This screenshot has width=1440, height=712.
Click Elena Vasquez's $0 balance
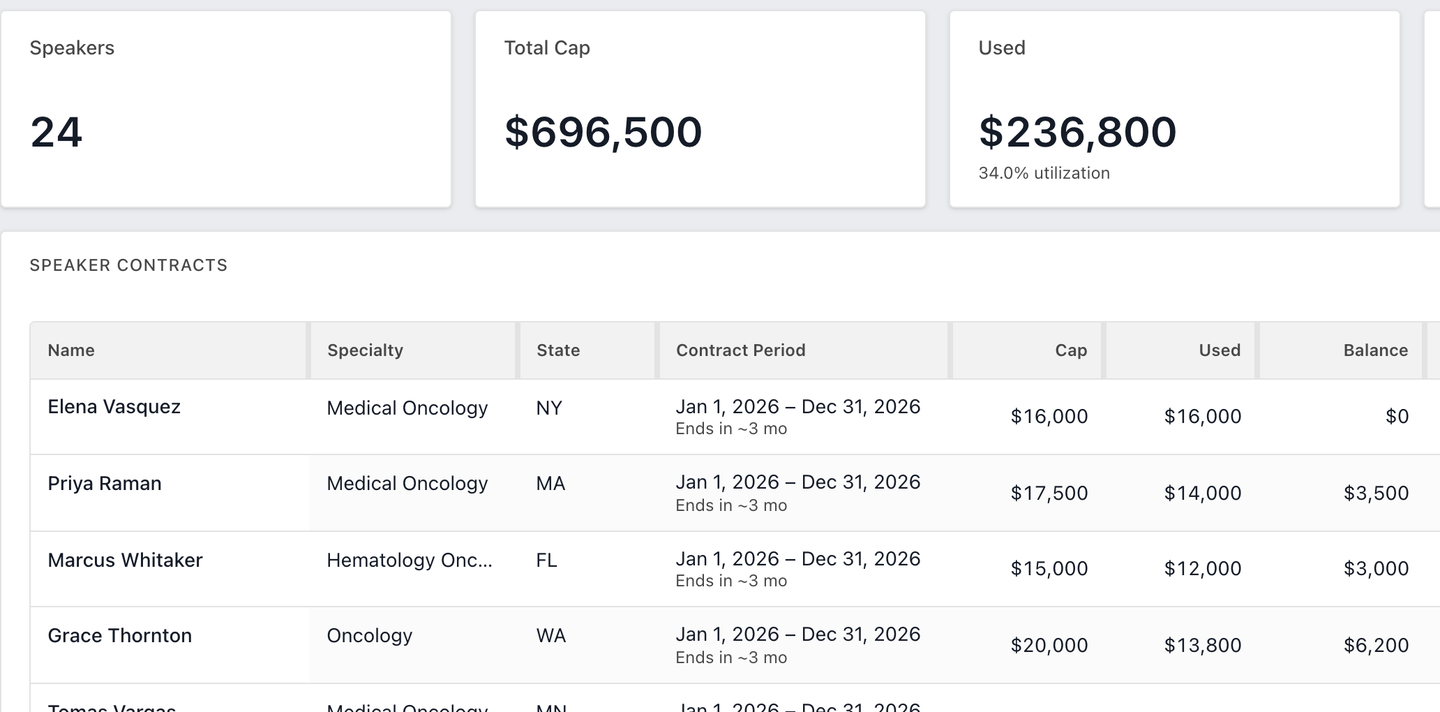pyautogui.click(x=1397, y=417)
